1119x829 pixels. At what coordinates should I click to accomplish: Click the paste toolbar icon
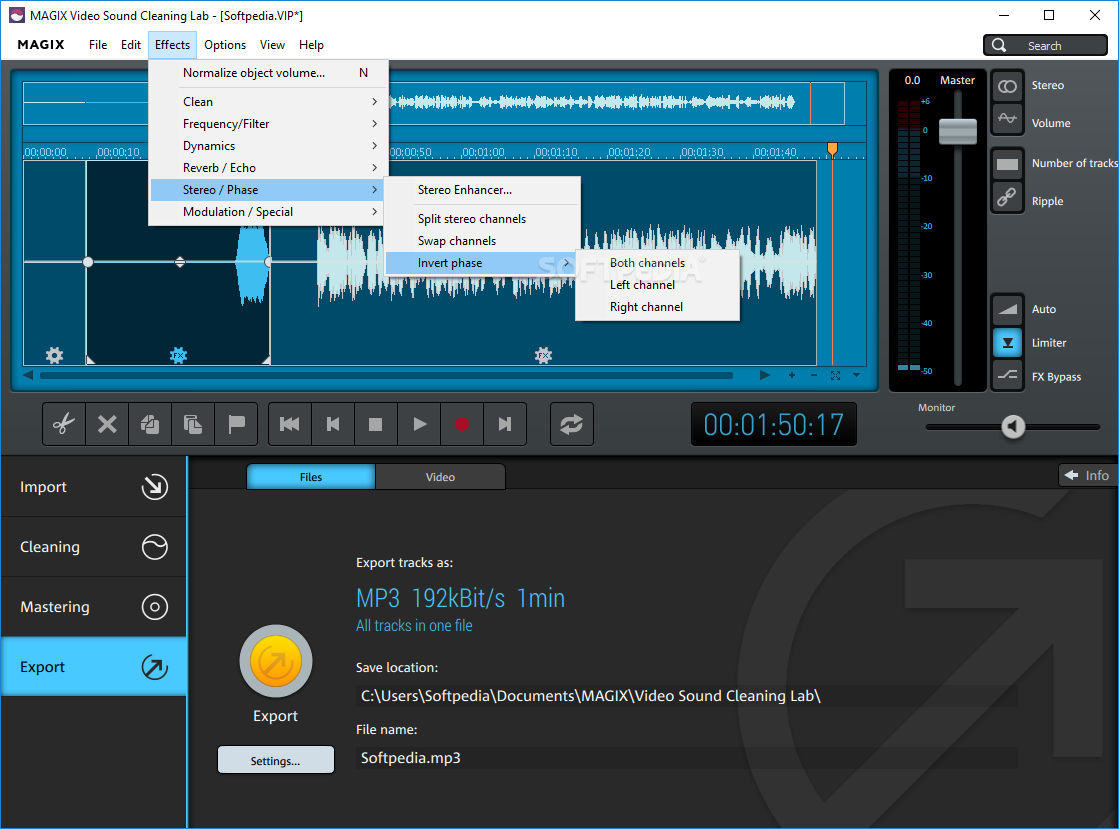[x=193, y=424]
